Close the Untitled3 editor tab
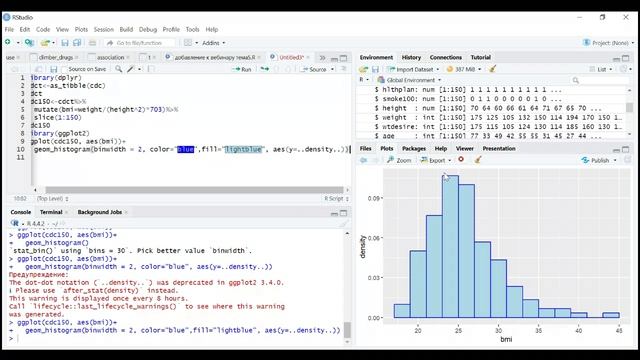Screen dimensions: 640x360 (x=308, y=58)
